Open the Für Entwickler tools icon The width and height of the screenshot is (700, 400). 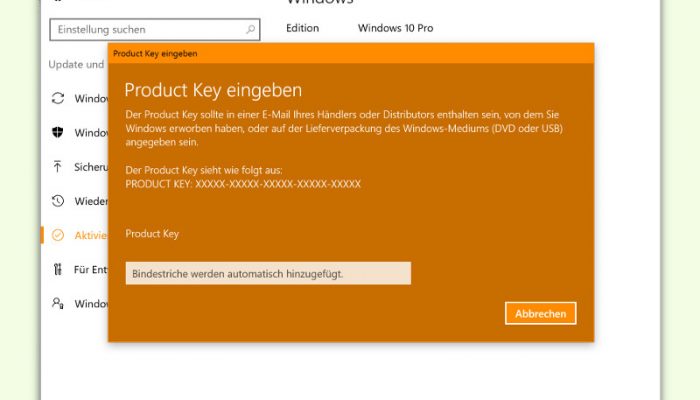coord(58,269)
